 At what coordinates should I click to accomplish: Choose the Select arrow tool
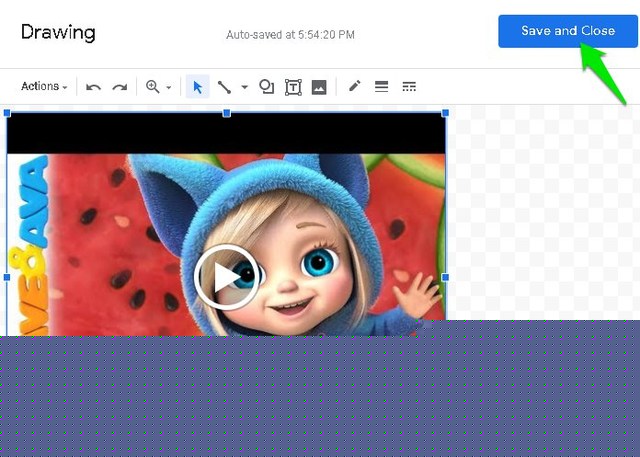tap(198, 87)
